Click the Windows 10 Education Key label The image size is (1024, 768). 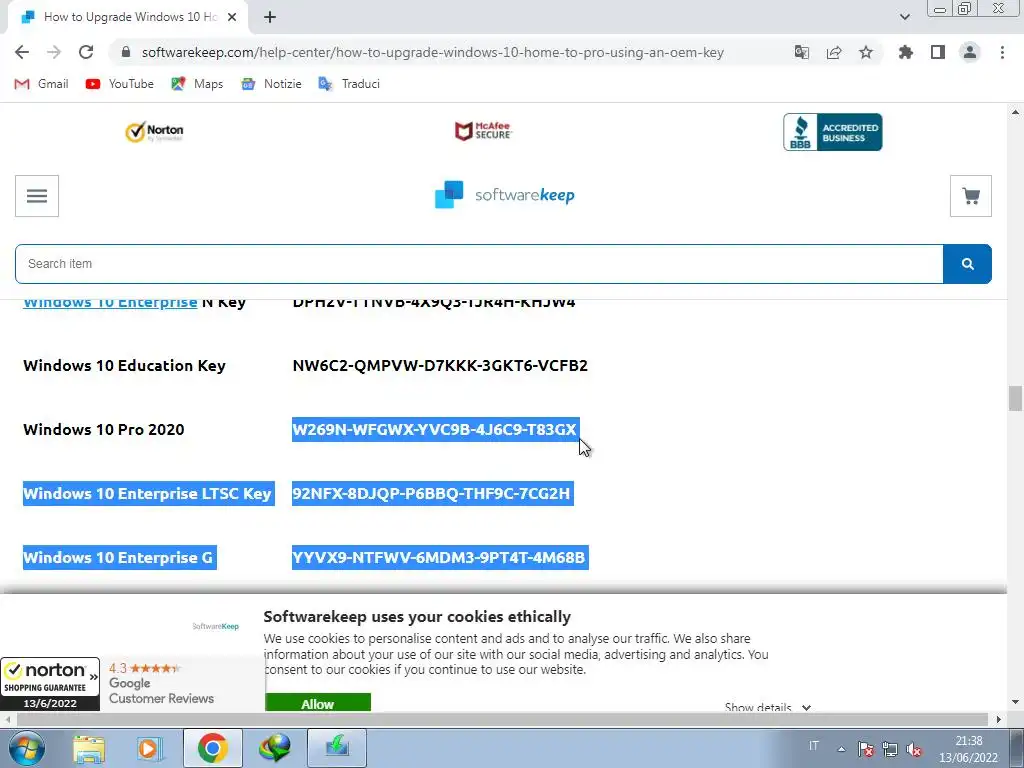coord(124,366)
